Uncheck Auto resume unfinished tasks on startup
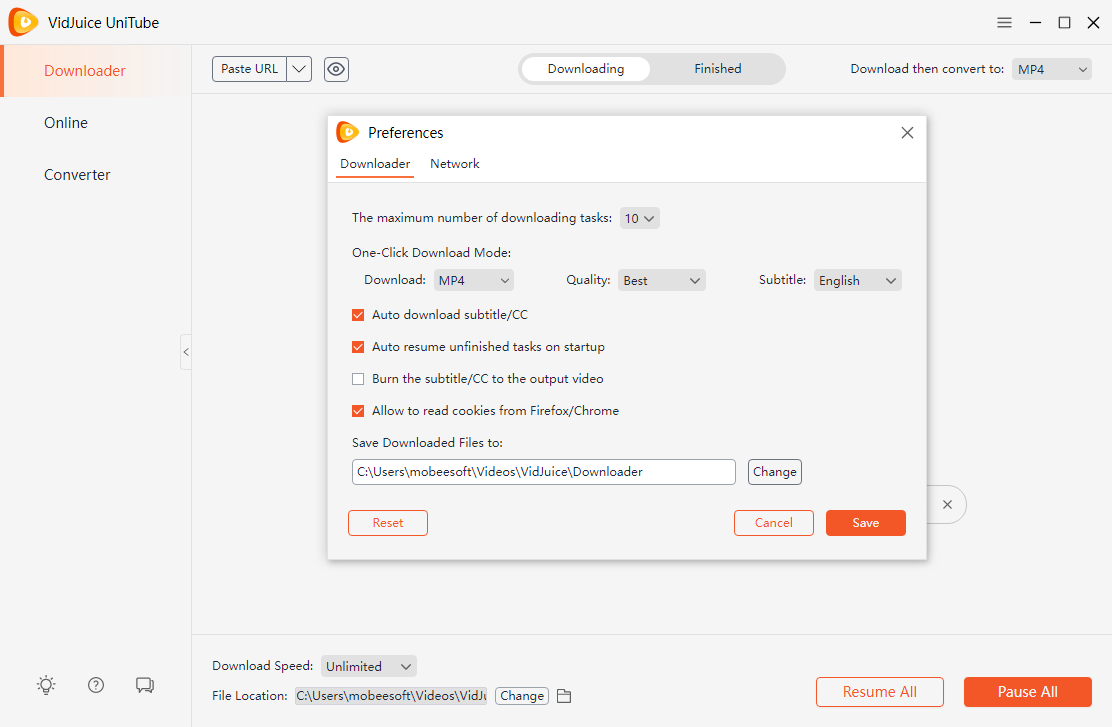 tap(358, 347)
